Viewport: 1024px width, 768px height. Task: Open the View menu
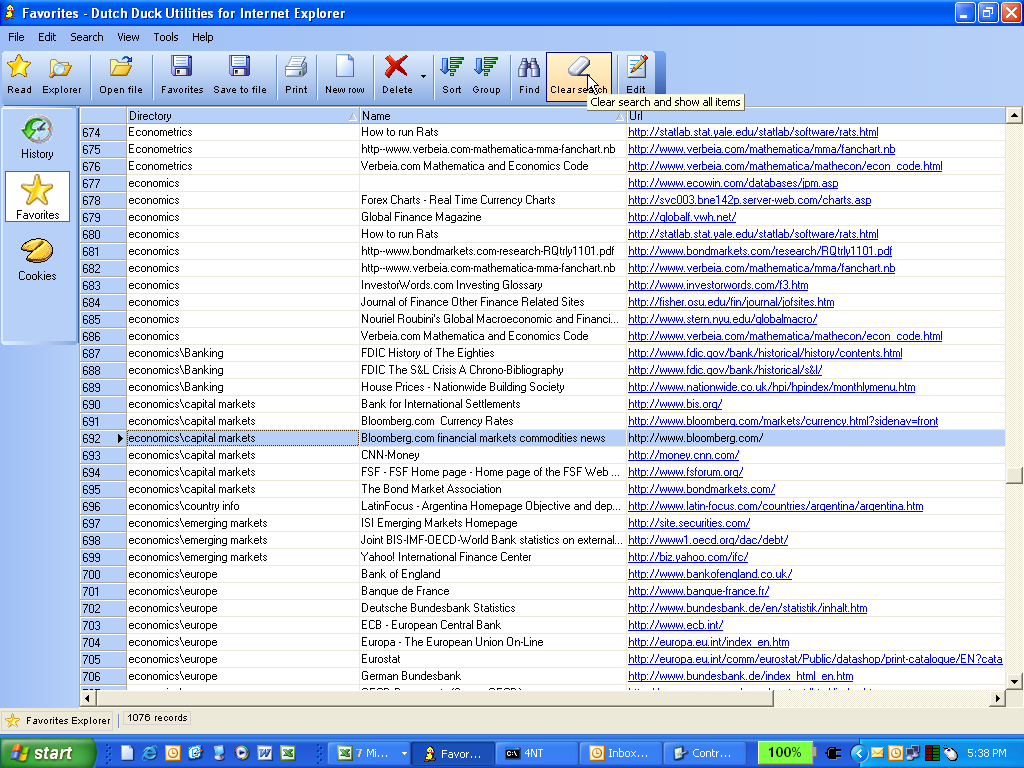pos(128,37)
